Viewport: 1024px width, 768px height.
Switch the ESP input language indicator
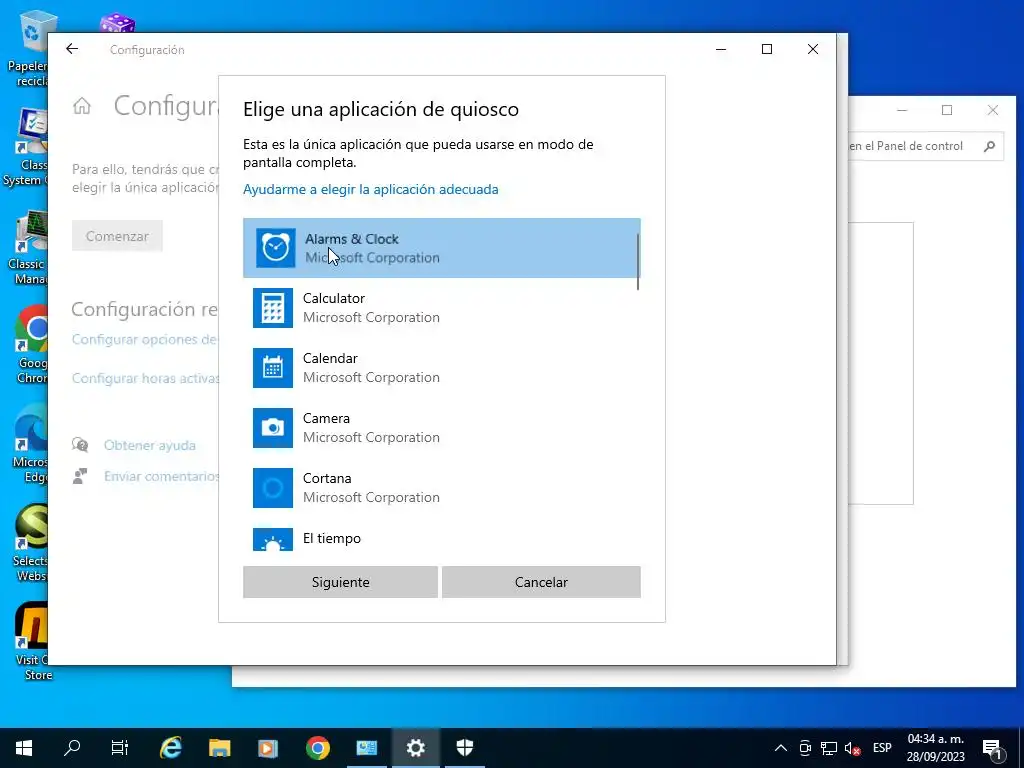pos(882,748)
